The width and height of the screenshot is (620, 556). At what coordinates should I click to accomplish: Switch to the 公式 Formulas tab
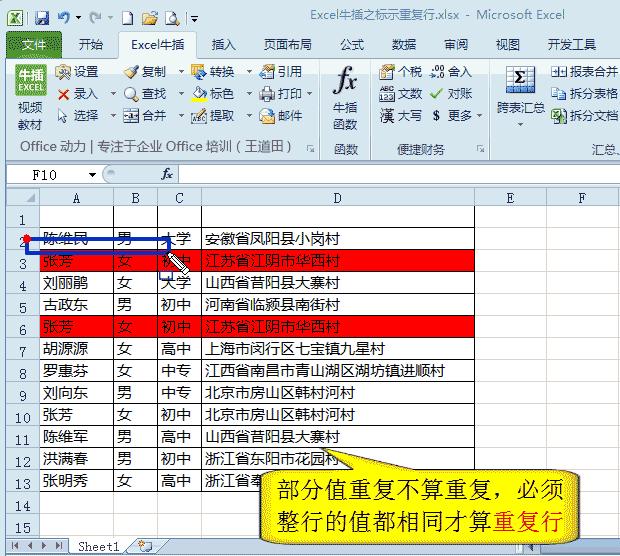coord(352,45)
